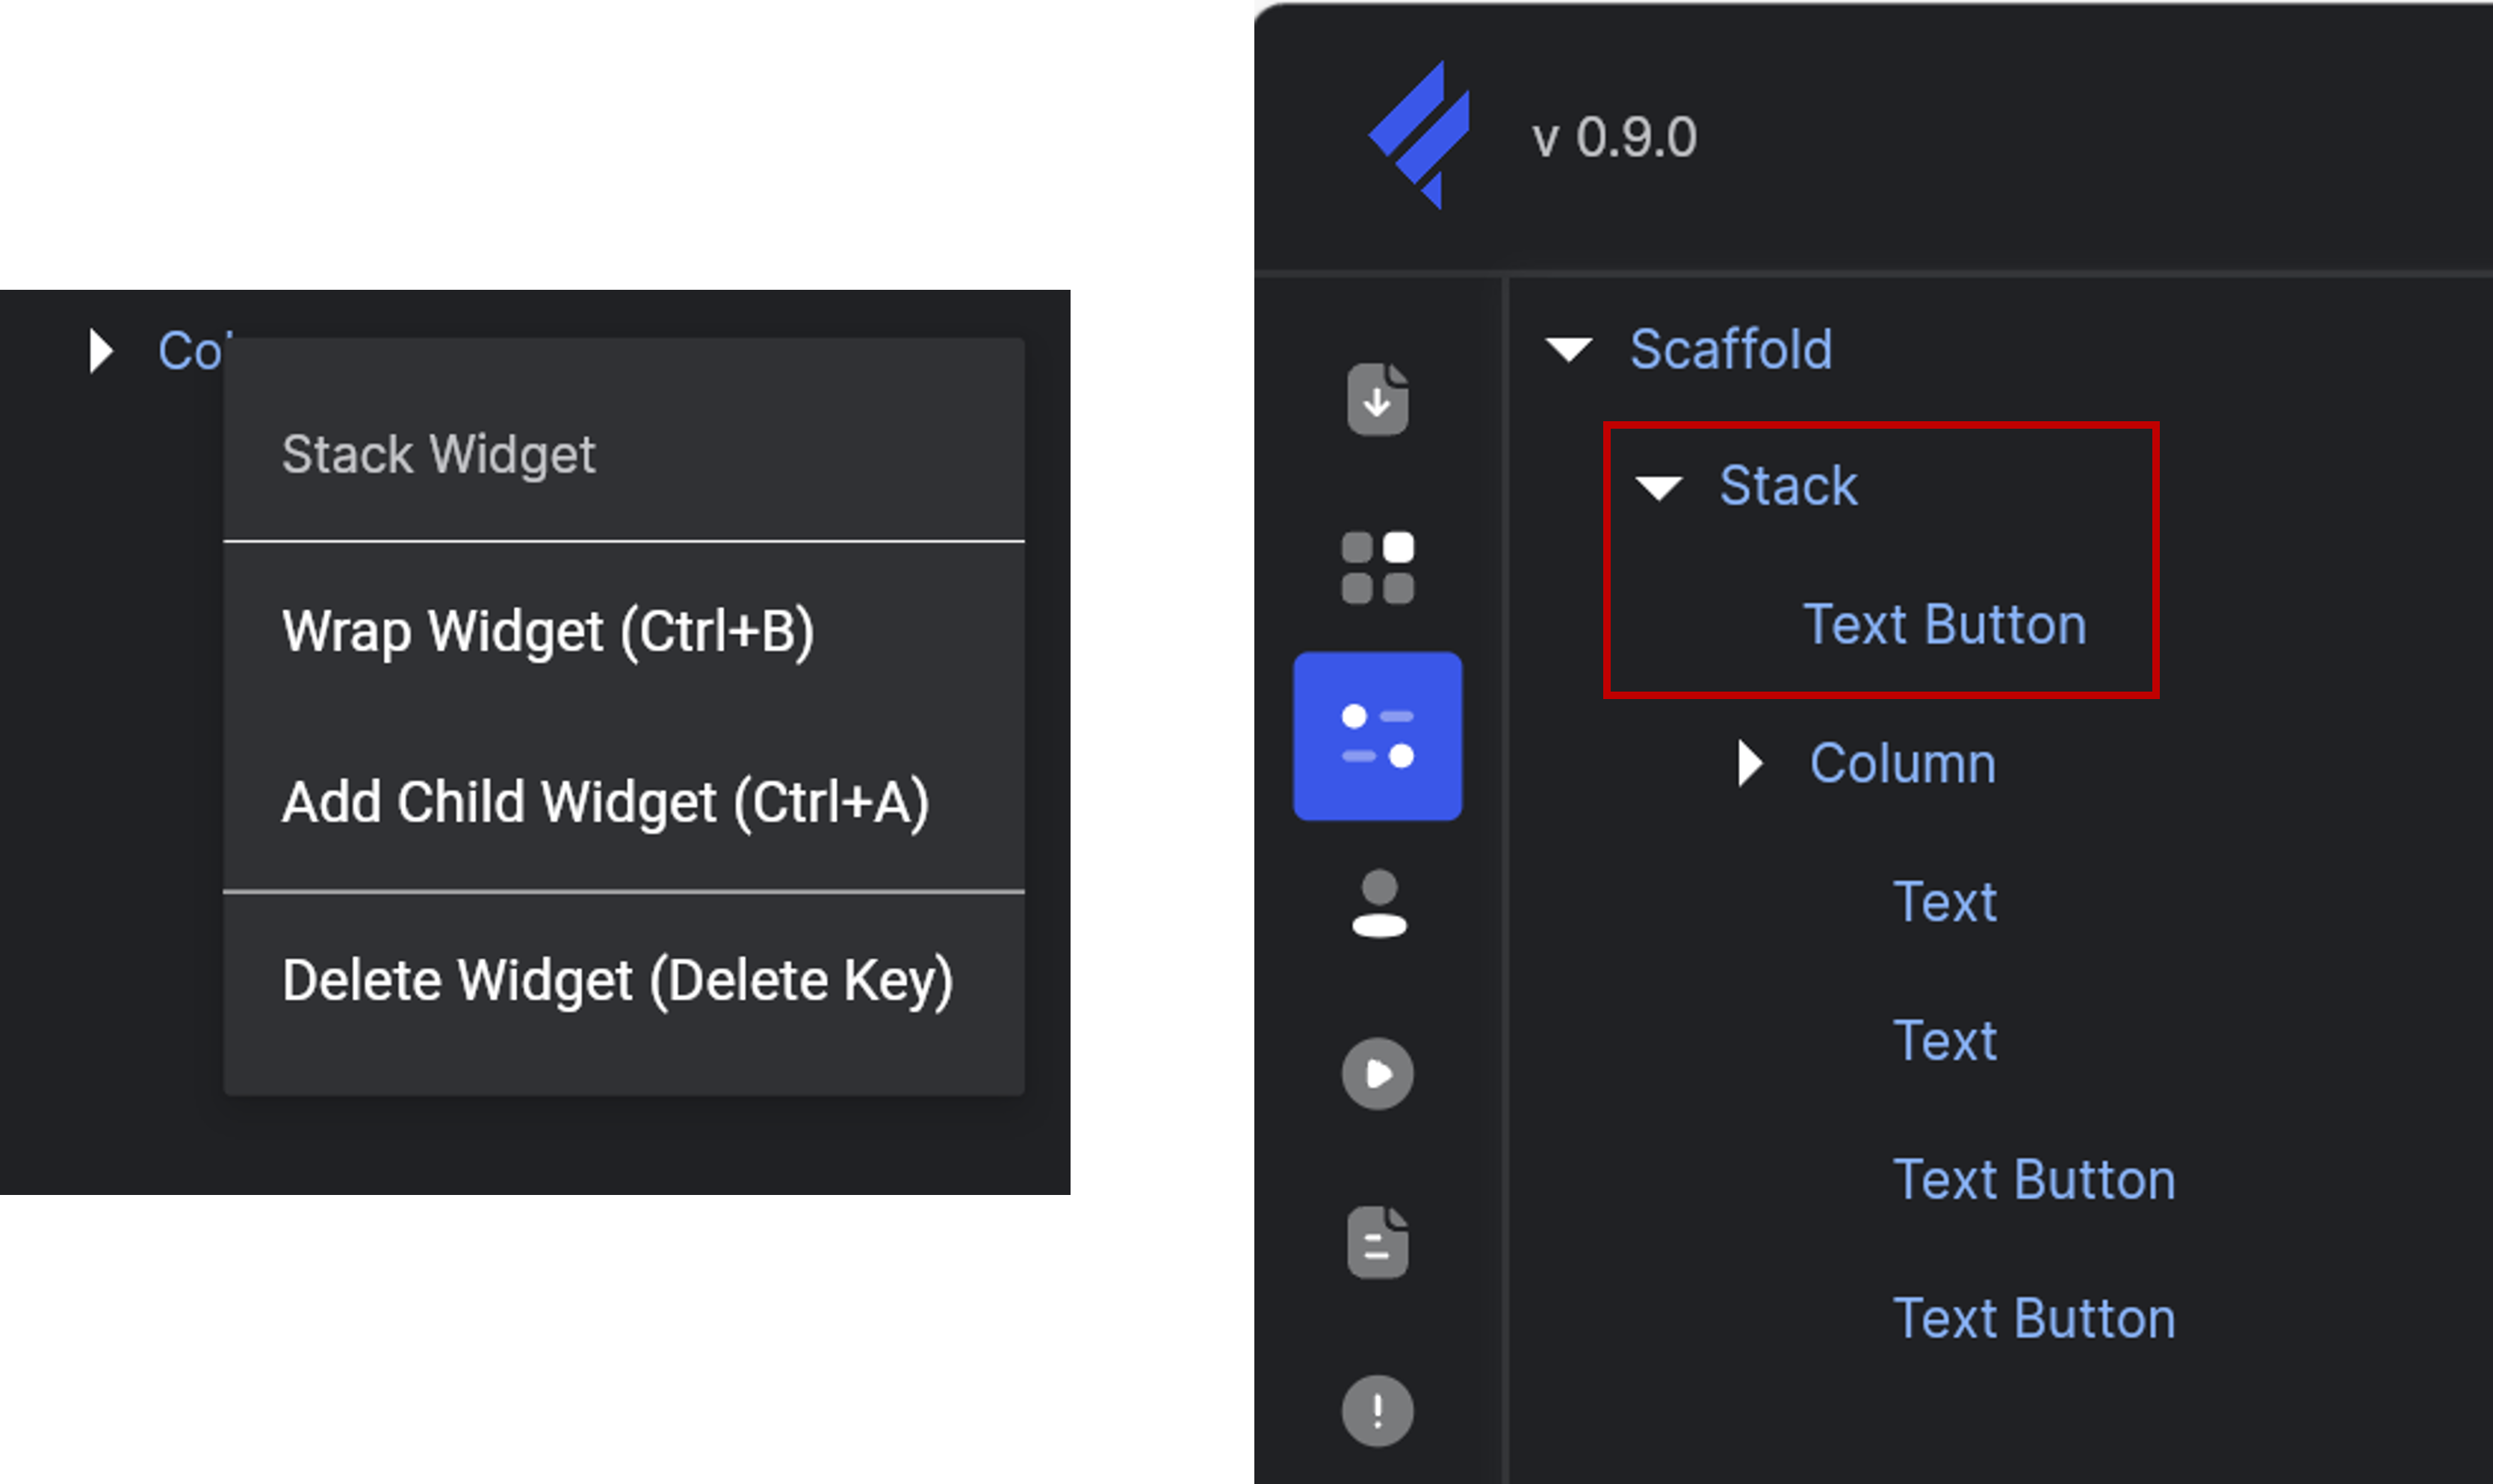Click the play run-mode sidebar icon
The width and height of the screenshot is (2493, 1484).
point(1378,1074)
